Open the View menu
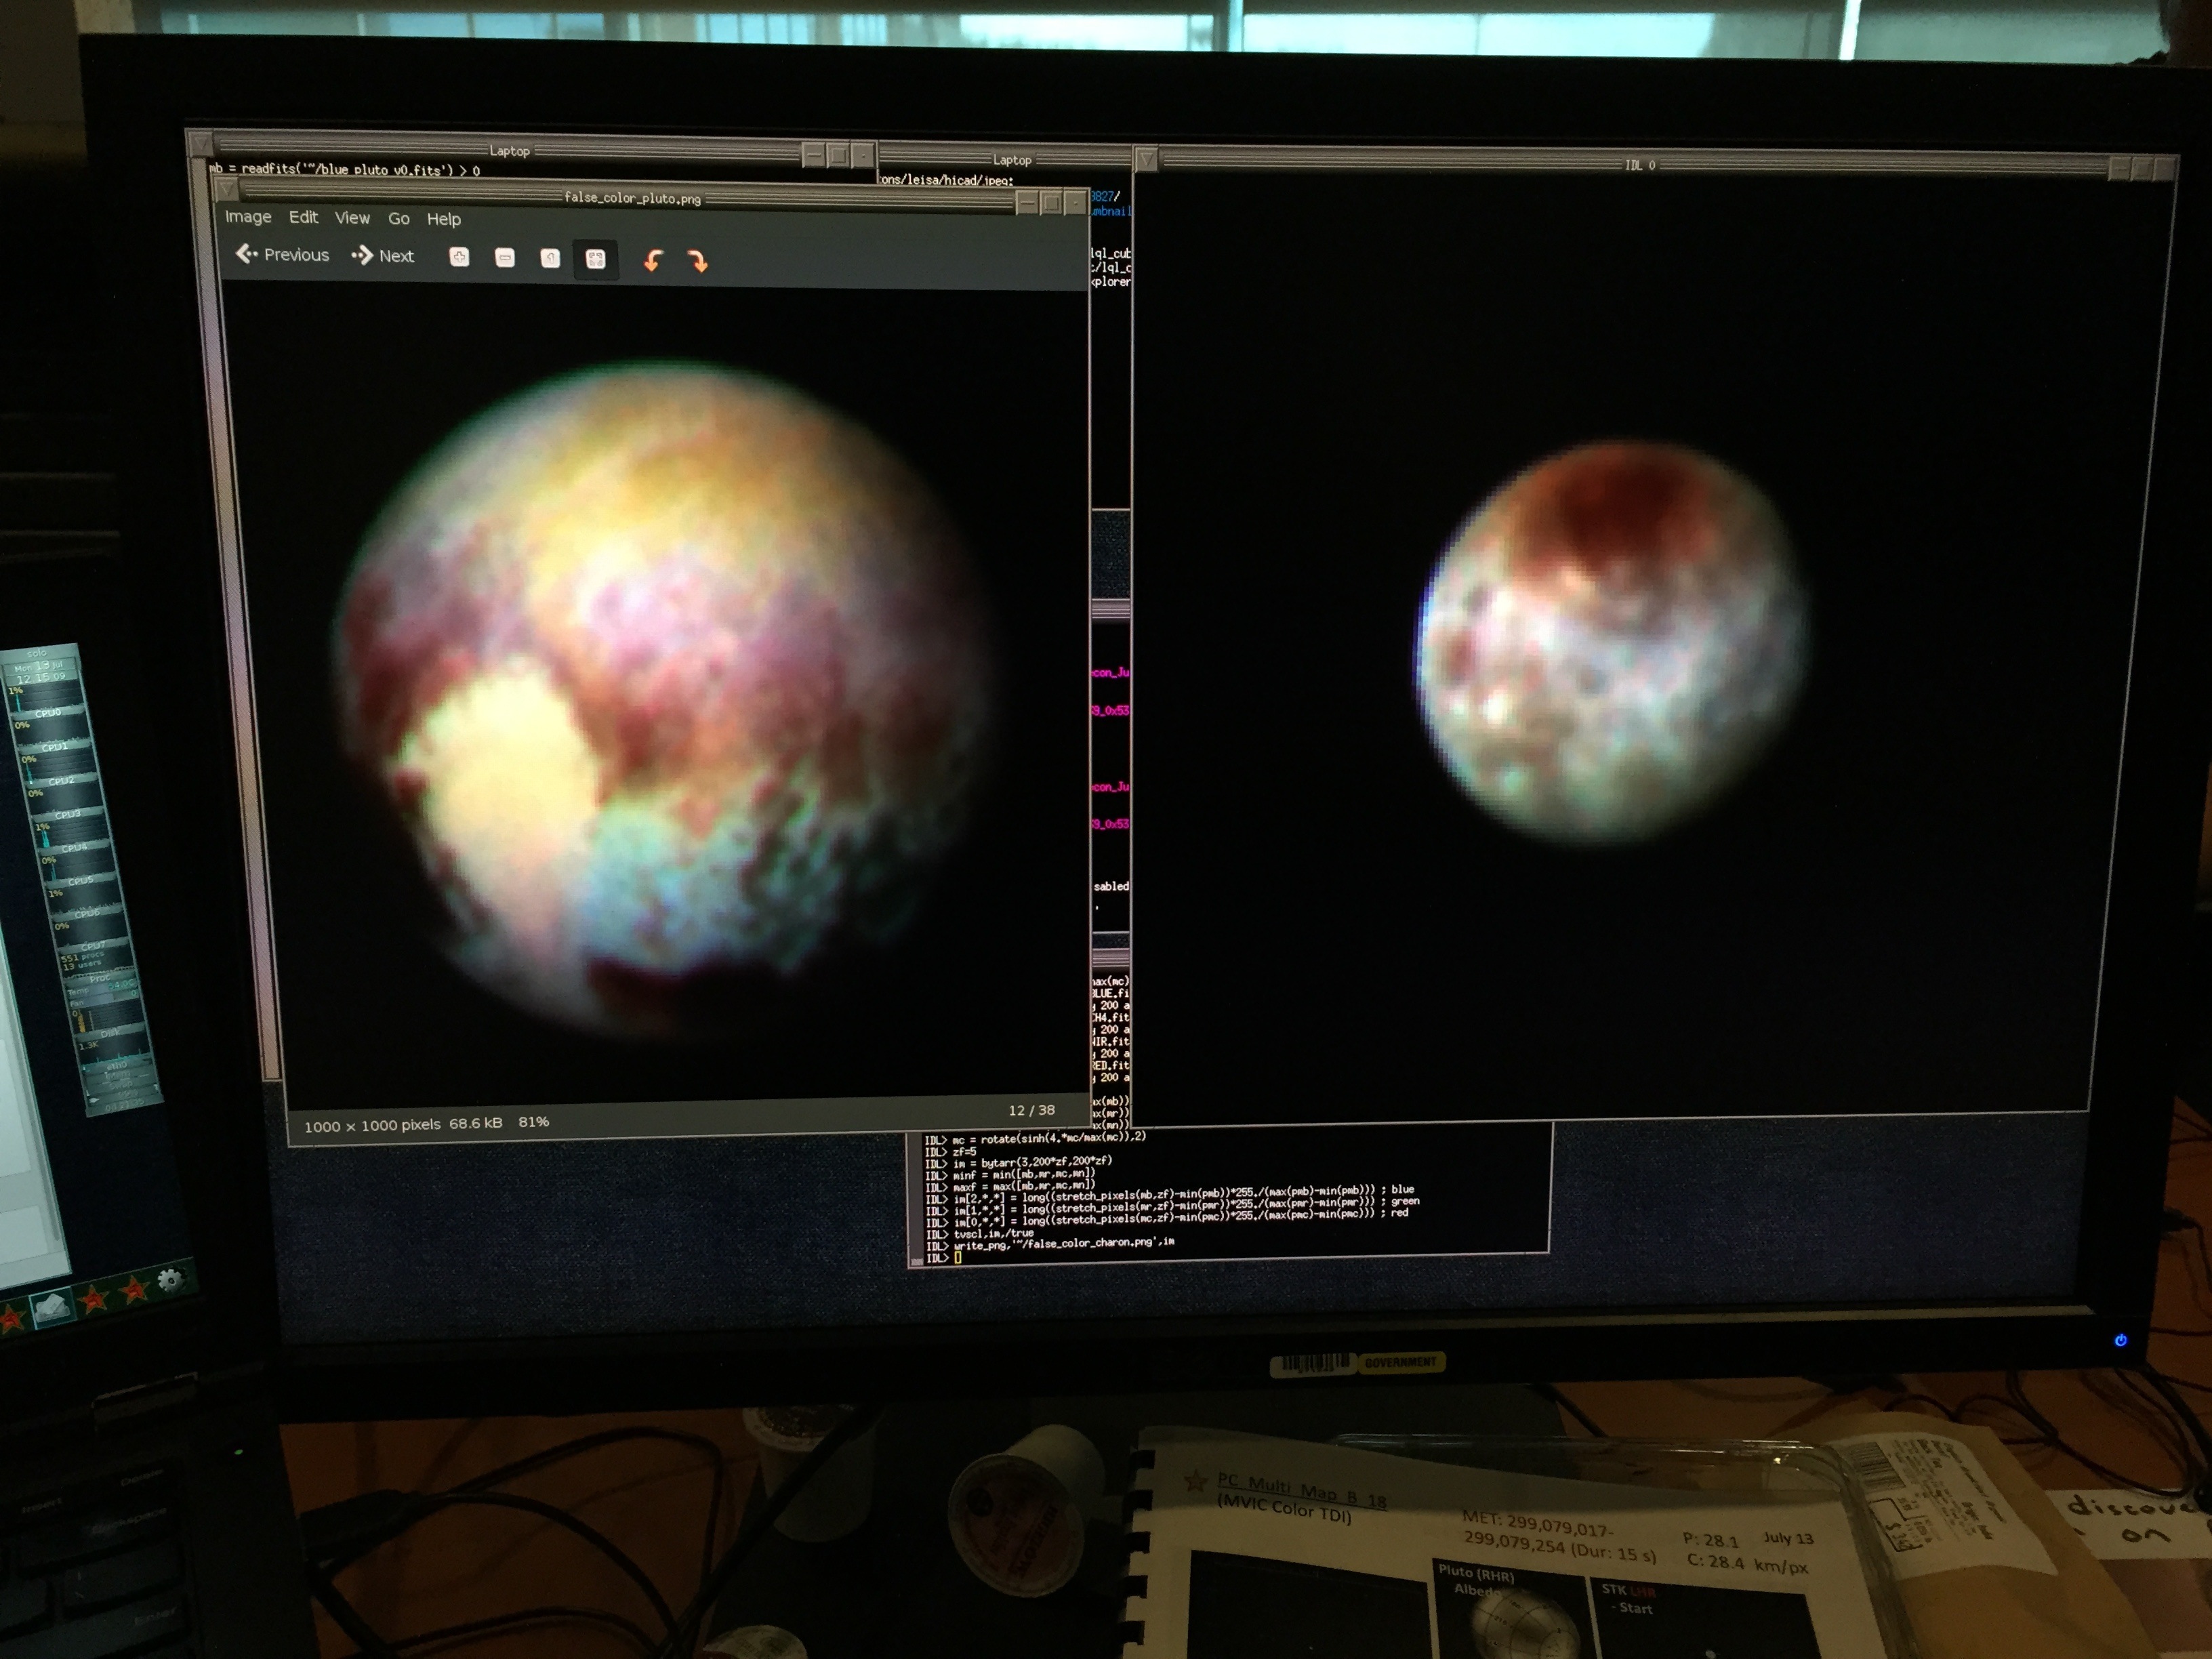Screen dimensions: 2212x1659 (x=352, y=218)
